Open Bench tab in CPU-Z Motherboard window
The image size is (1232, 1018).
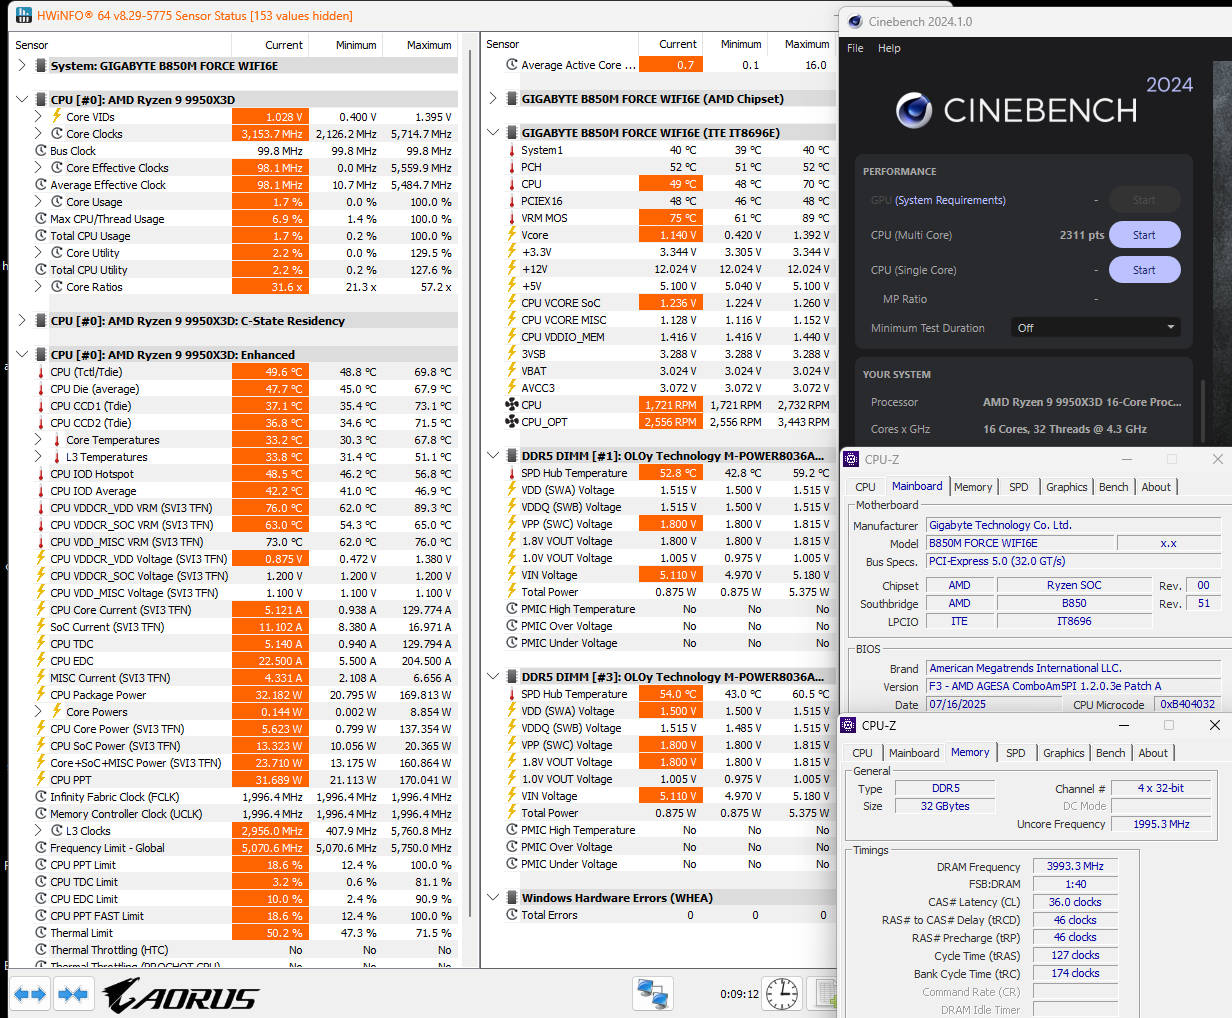pos(1113,487)
